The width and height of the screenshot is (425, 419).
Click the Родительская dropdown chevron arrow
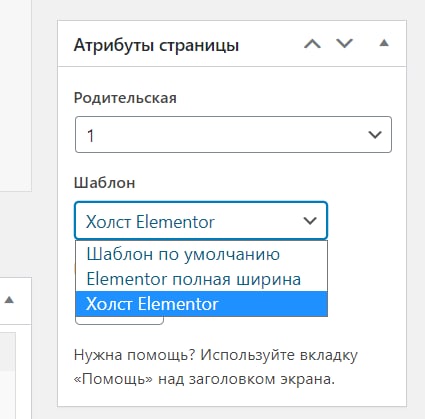pyautogui.click(x=375, y=135)
